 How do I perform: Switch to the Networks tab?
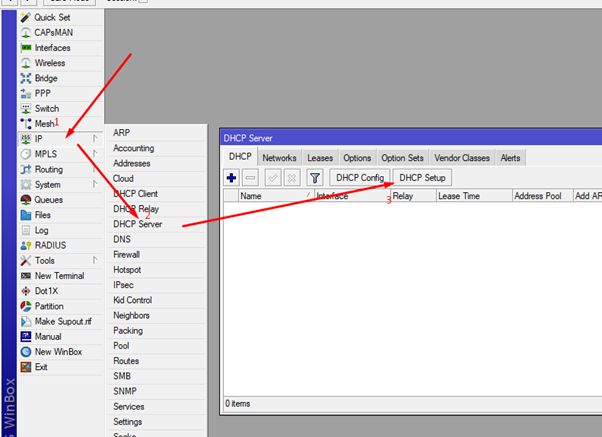280,158
